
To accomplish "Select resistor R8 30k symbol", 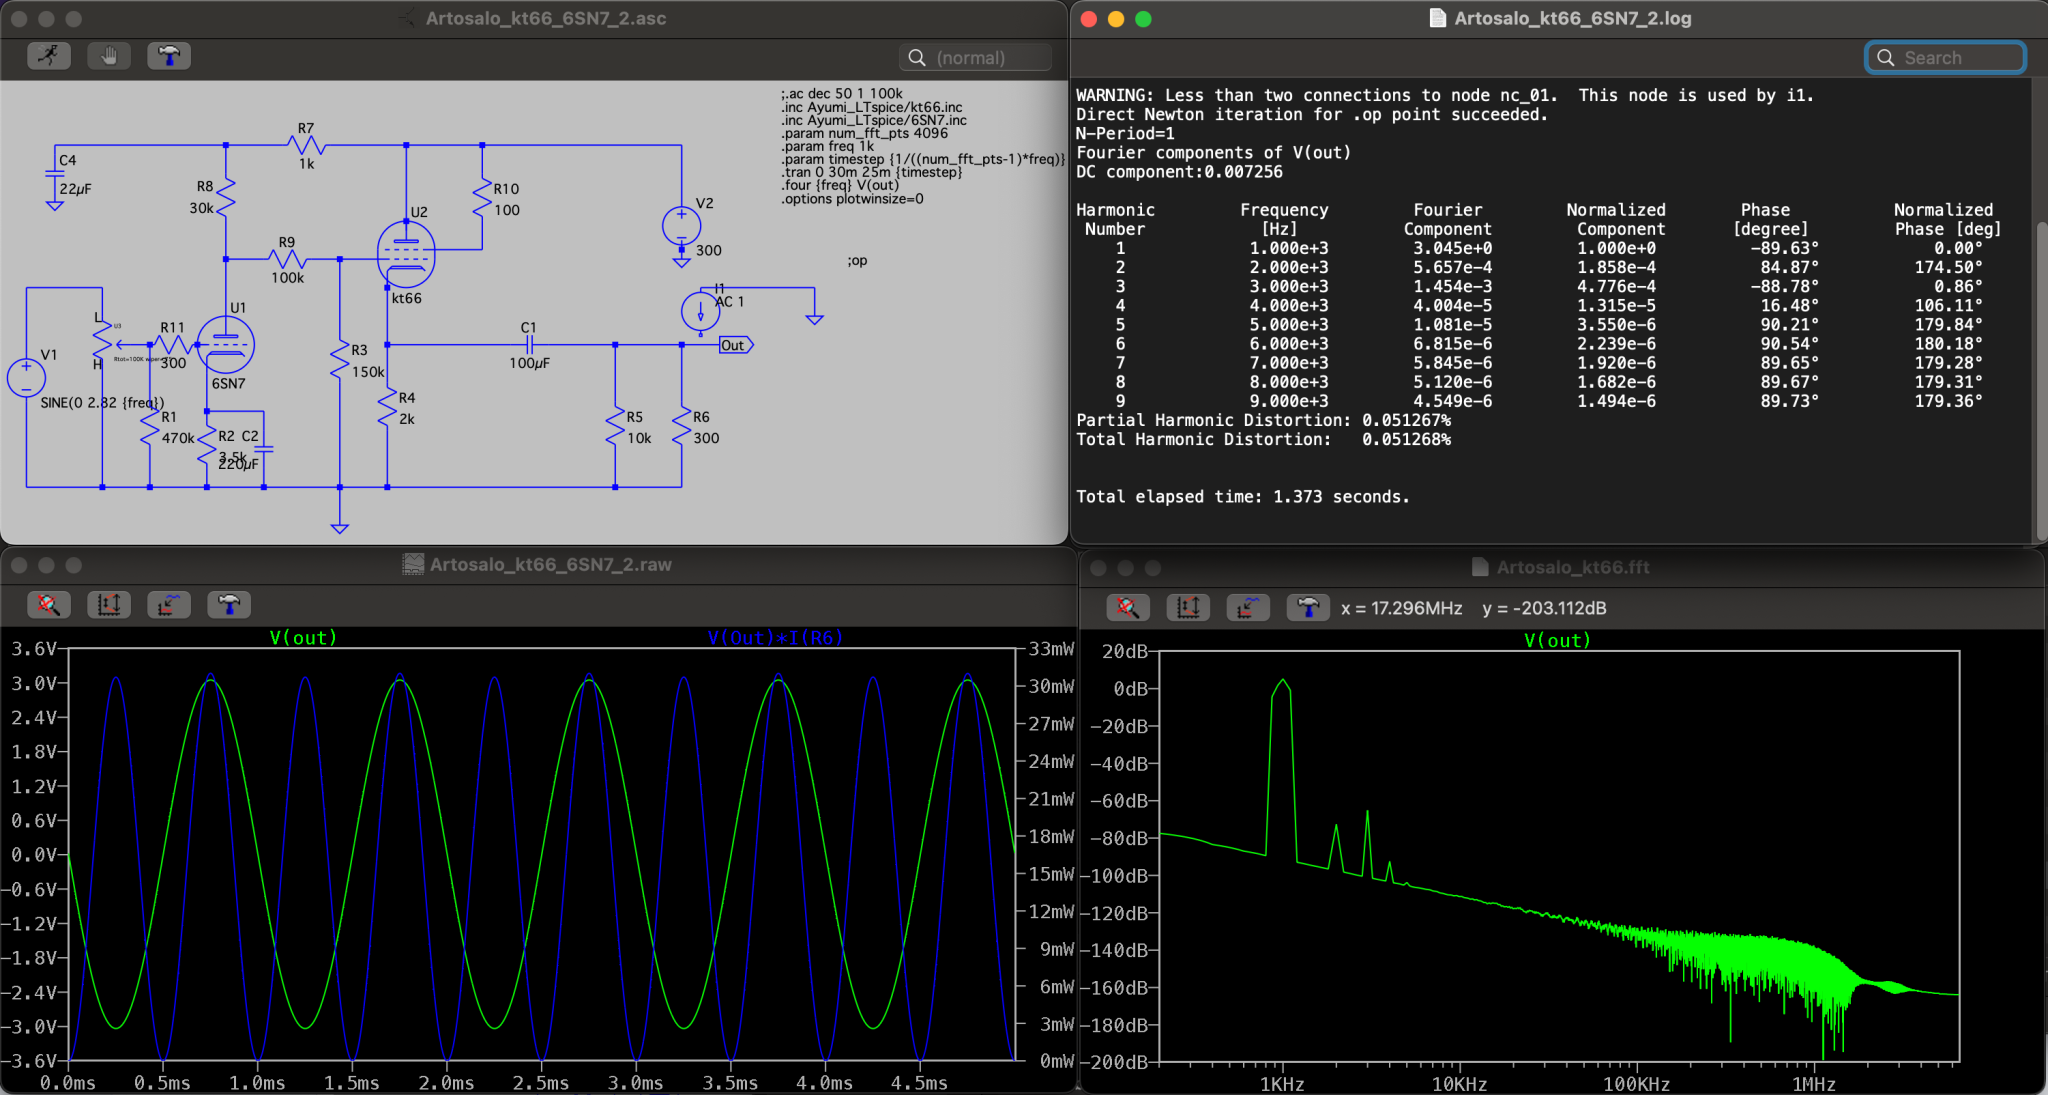I will 226,197.
